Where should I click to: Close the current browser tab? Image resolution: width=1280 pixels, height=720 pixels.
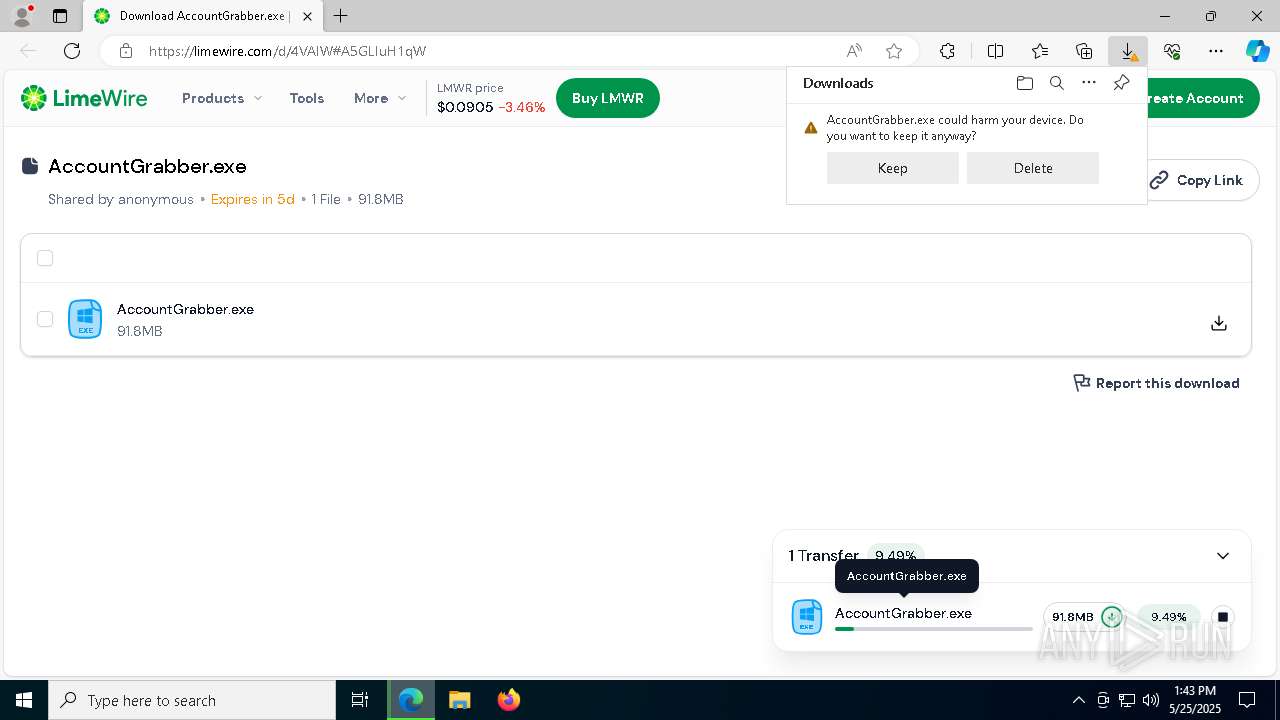tap(308, 16)
